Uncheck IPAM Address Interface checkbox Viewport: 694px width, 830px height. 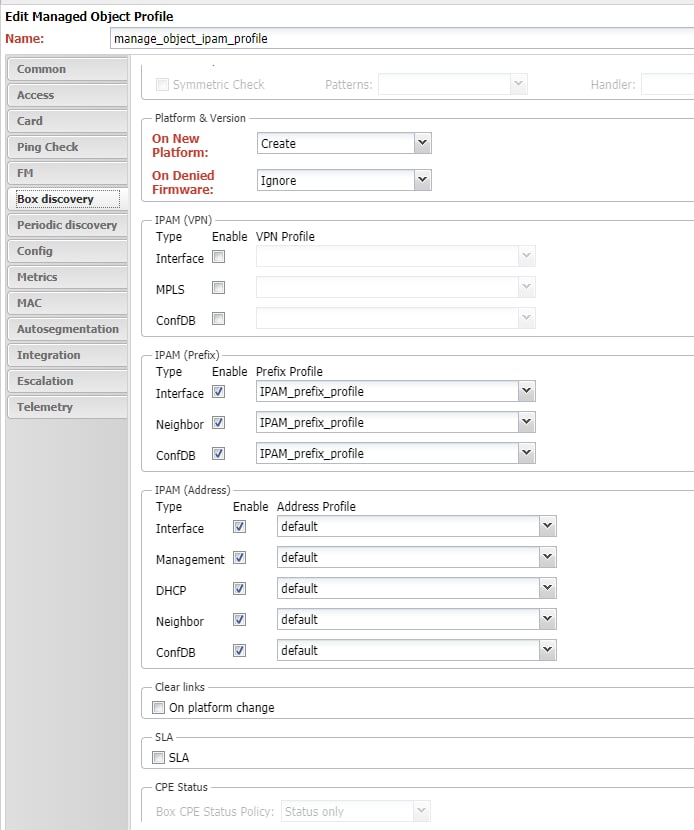[239, 527]
